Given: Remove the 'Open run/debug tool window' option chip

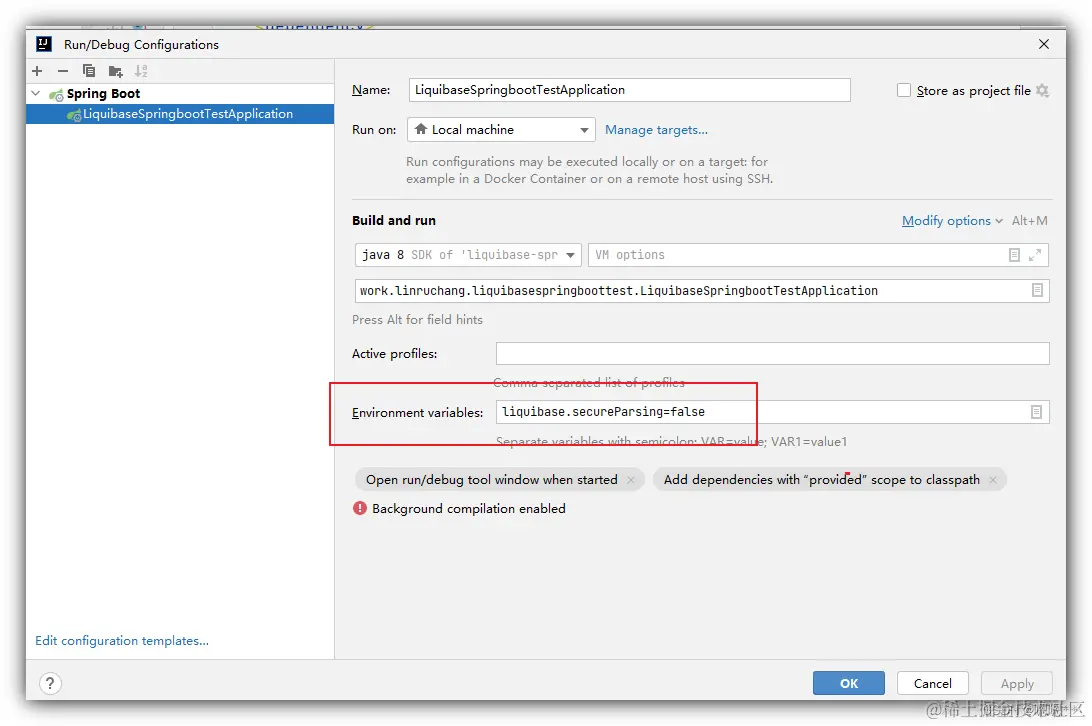Looking at the screenshot, I should [x=631, y=480].
